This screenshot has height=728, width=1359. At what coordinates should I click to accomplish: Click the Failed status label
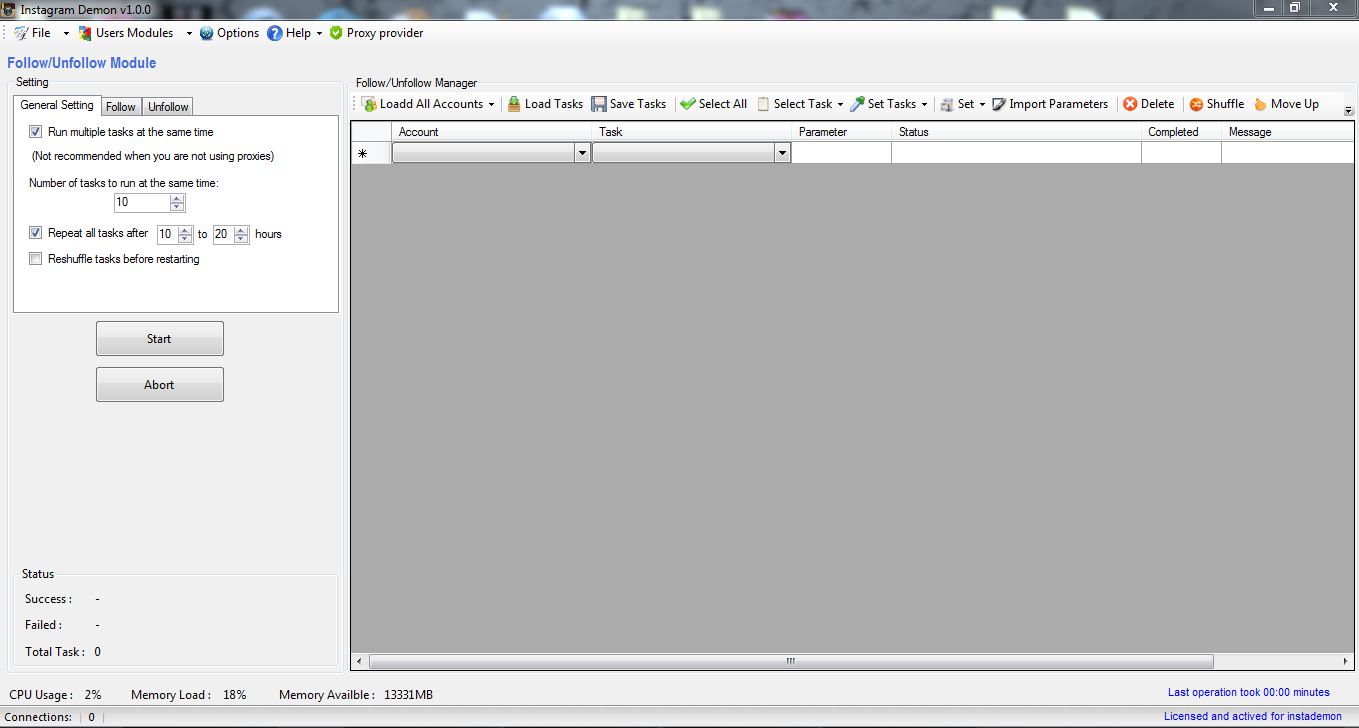click(44, 625)
